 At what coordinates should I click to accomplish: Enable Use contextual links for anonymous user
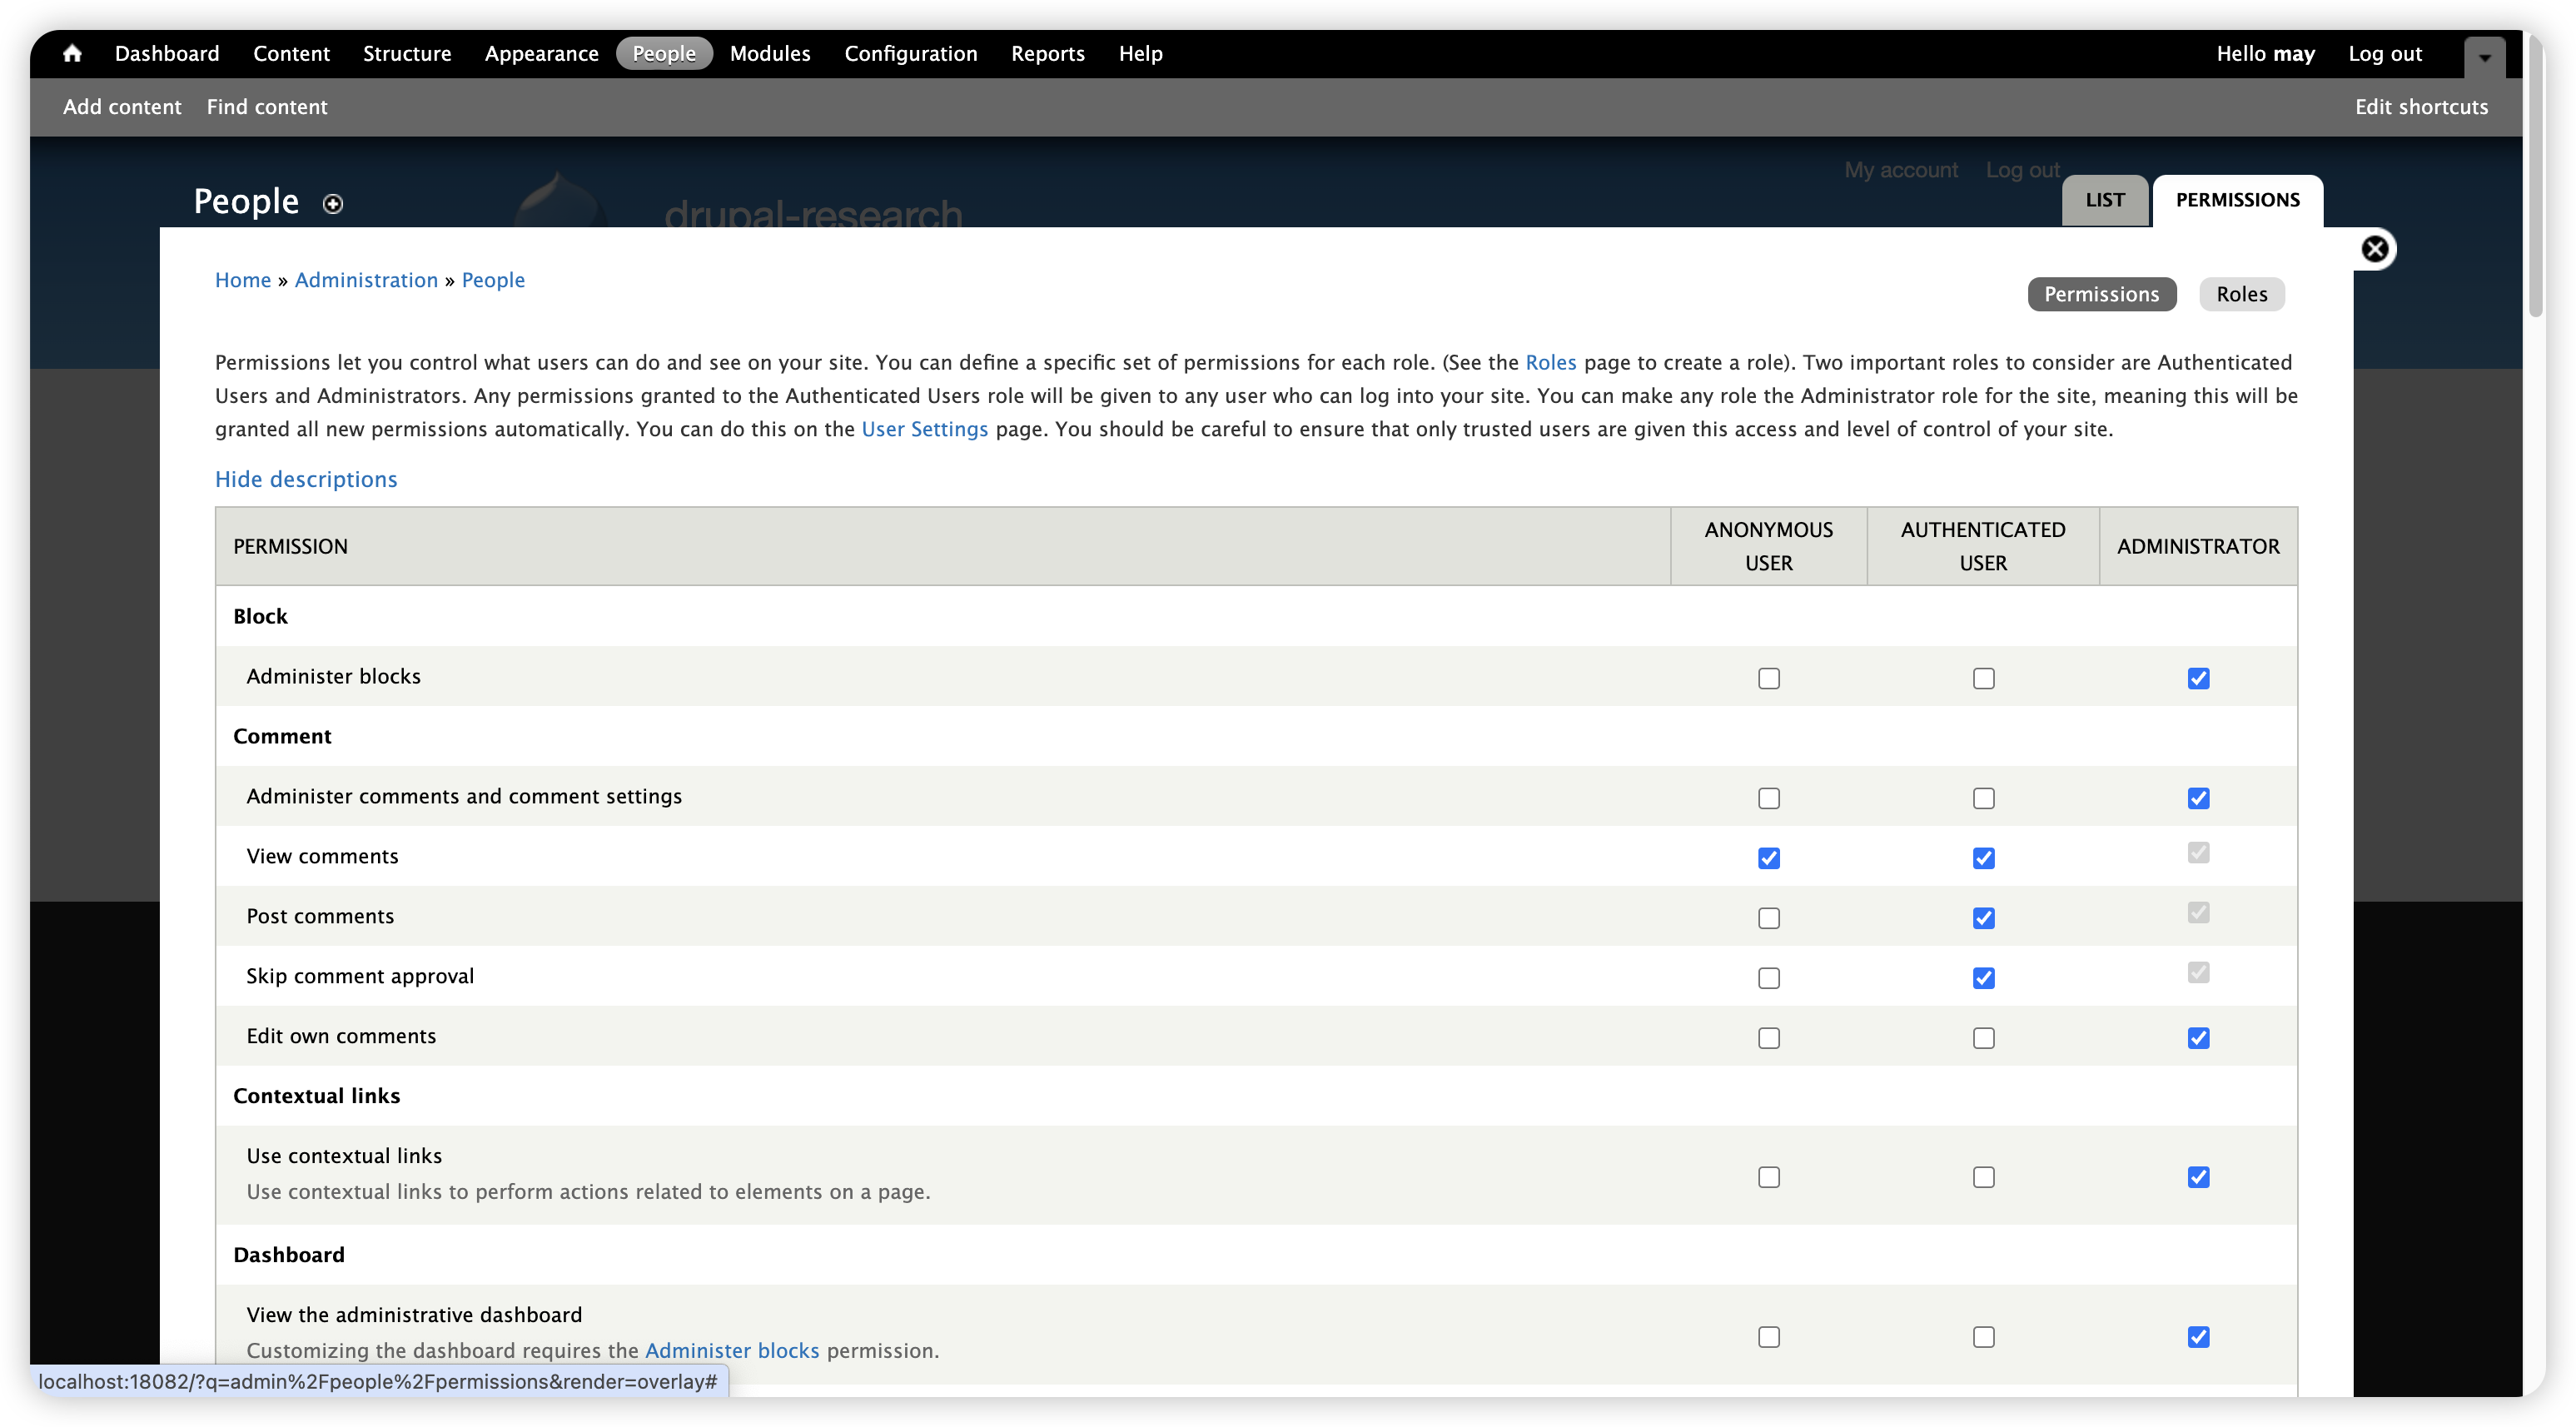[1768, 1177]
